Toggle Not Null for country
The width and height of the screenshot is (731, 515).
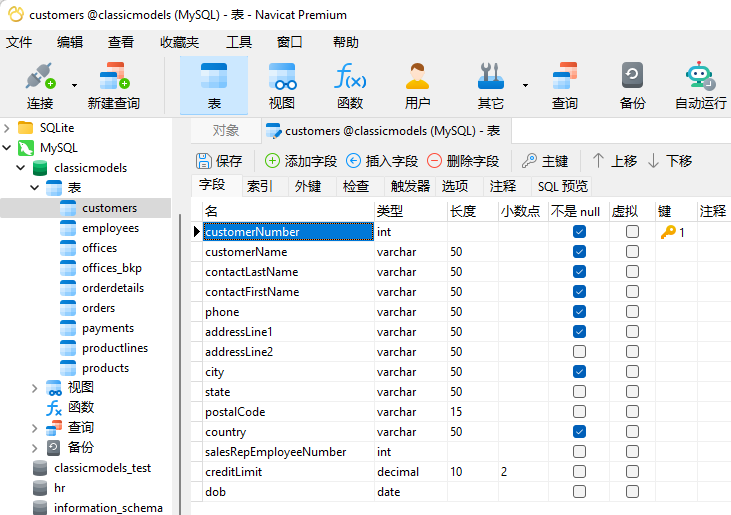click(579, 432)
